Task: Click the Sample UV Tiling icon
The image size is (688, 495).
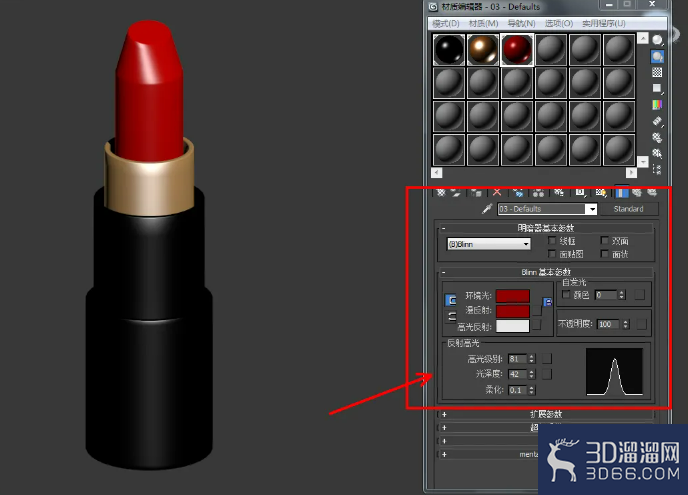Action: (x=657, y=88)
